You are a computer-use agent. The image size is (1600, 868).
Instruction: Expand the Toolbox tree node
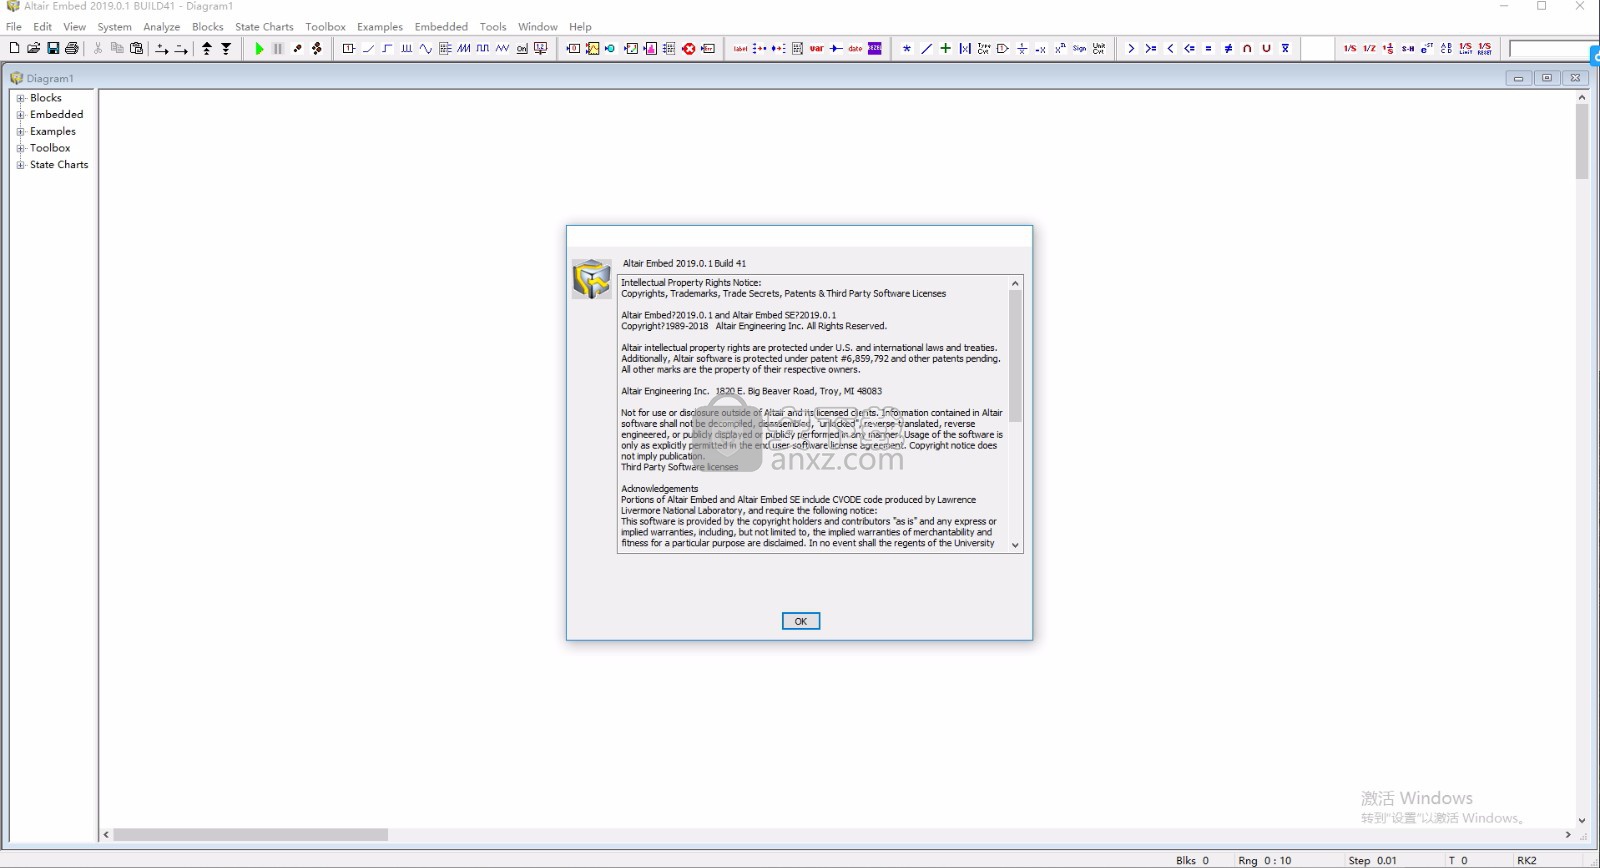(x=20, y=148)
